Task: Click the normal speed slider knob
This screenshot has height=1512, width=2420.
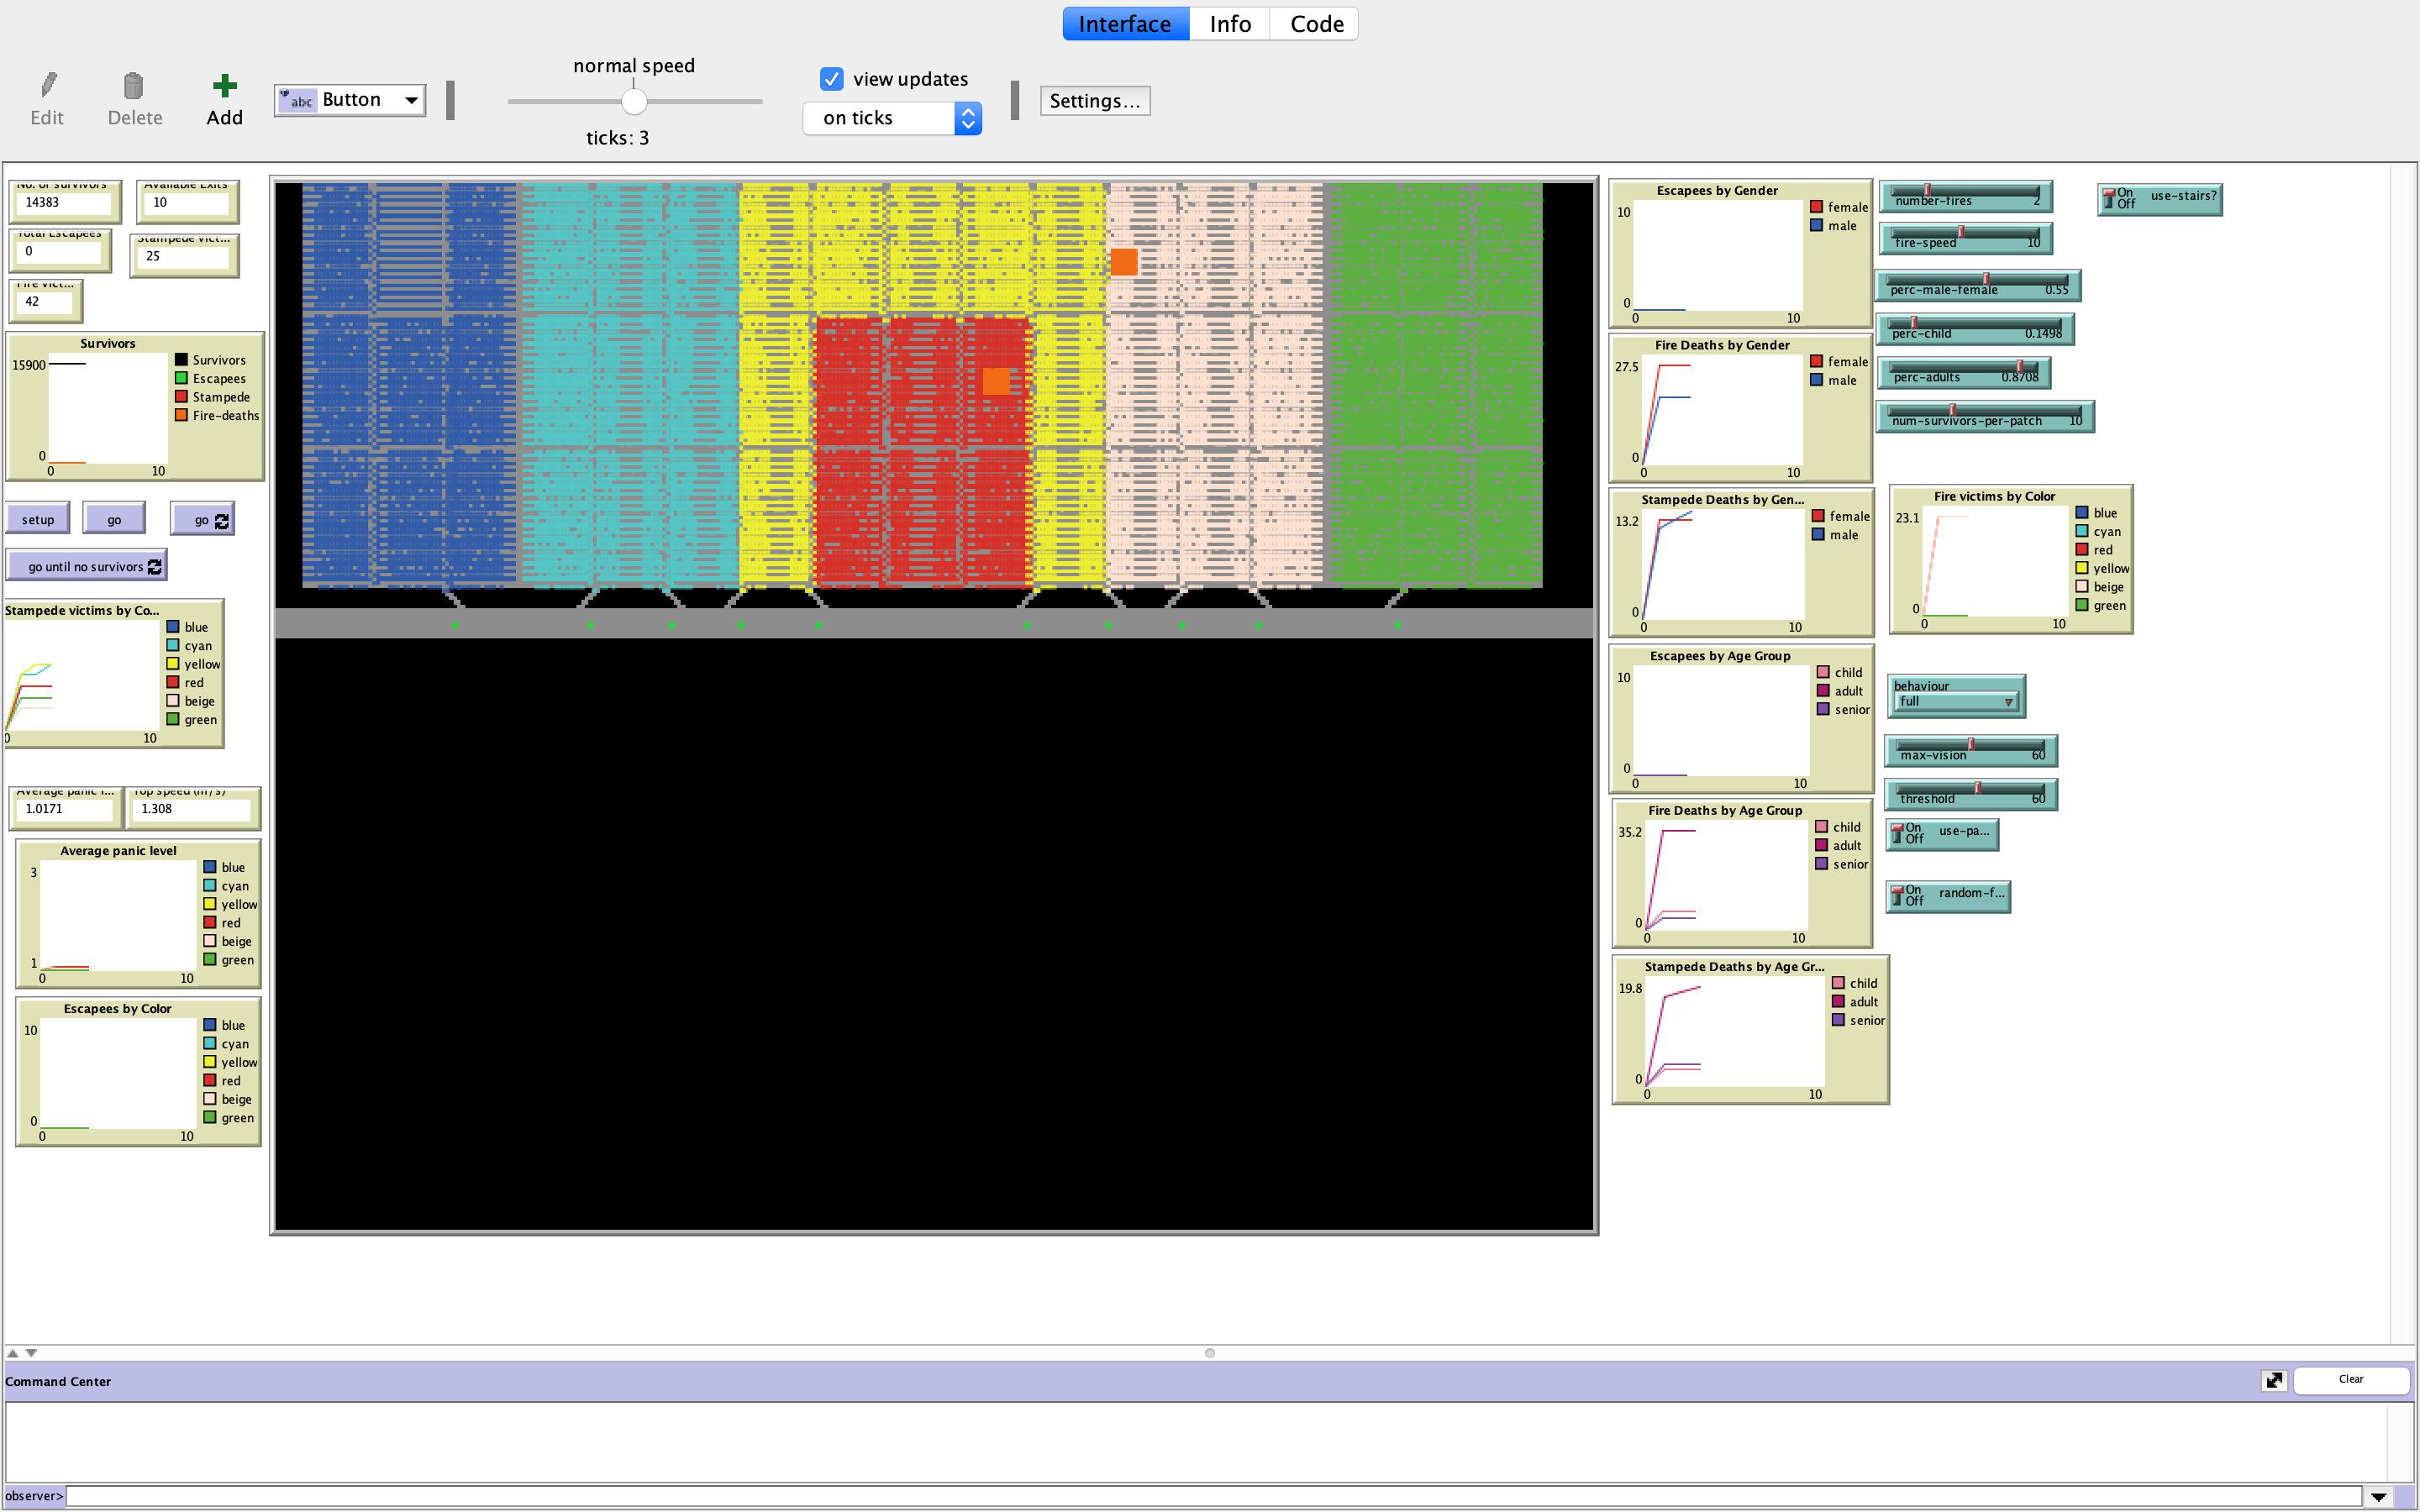Action: (x=634, y=101)
